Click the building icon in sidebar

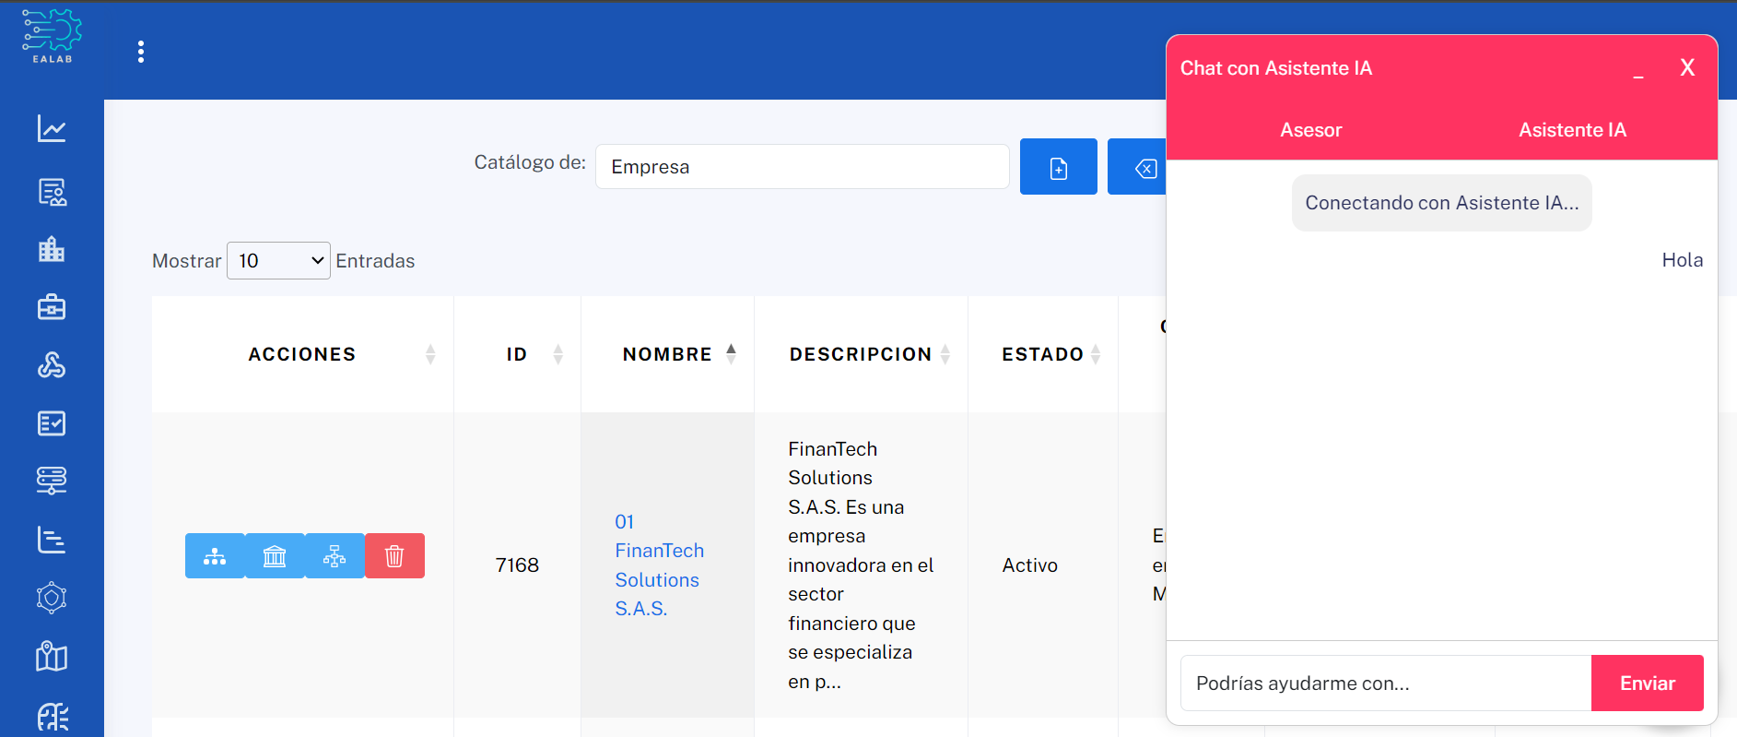pos(52,249)
